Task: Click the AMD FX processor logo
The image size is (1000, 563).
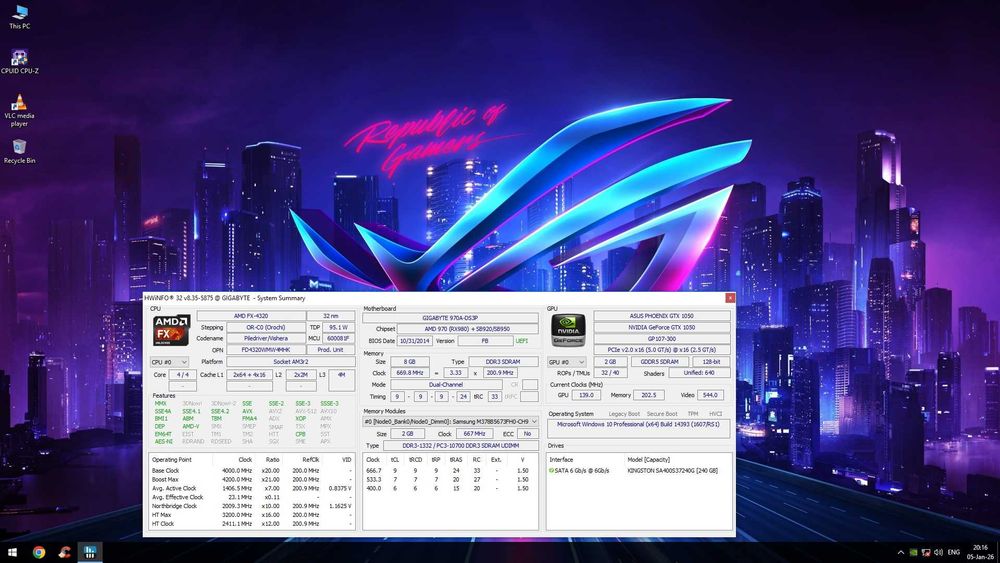Action: tap(171, 330)
